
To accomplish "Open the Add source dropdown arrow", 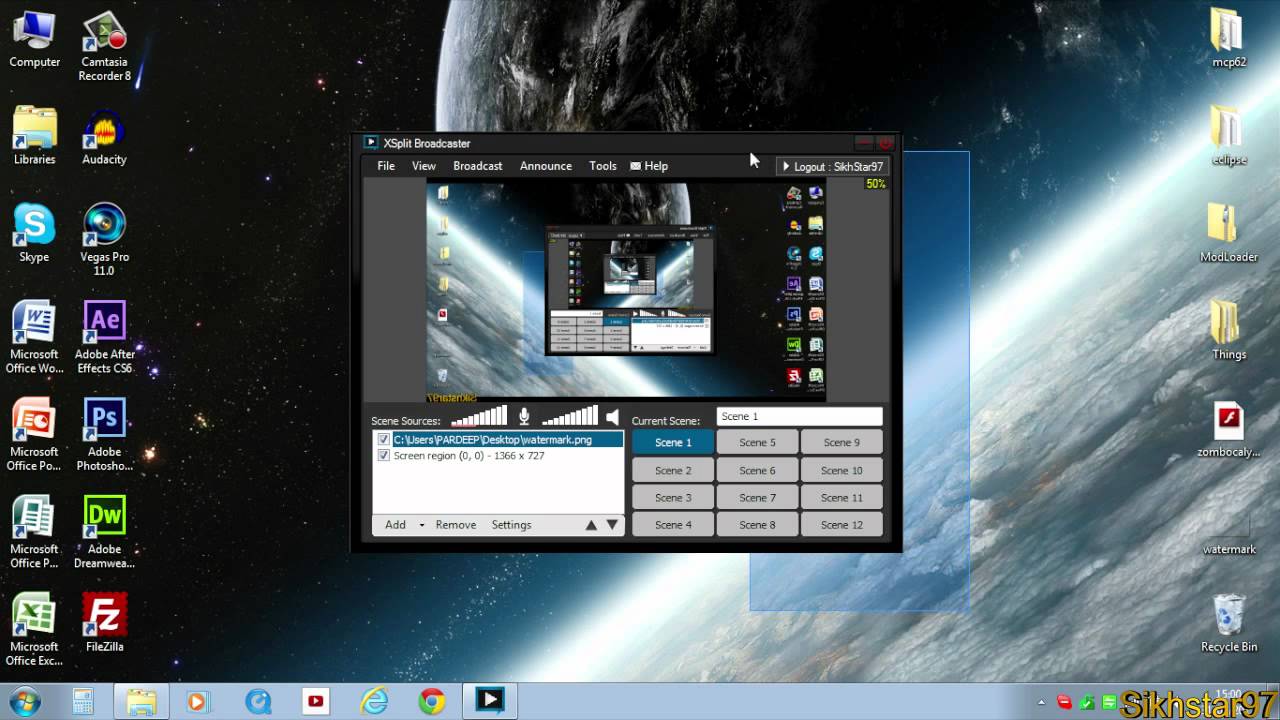I will 422,525.
